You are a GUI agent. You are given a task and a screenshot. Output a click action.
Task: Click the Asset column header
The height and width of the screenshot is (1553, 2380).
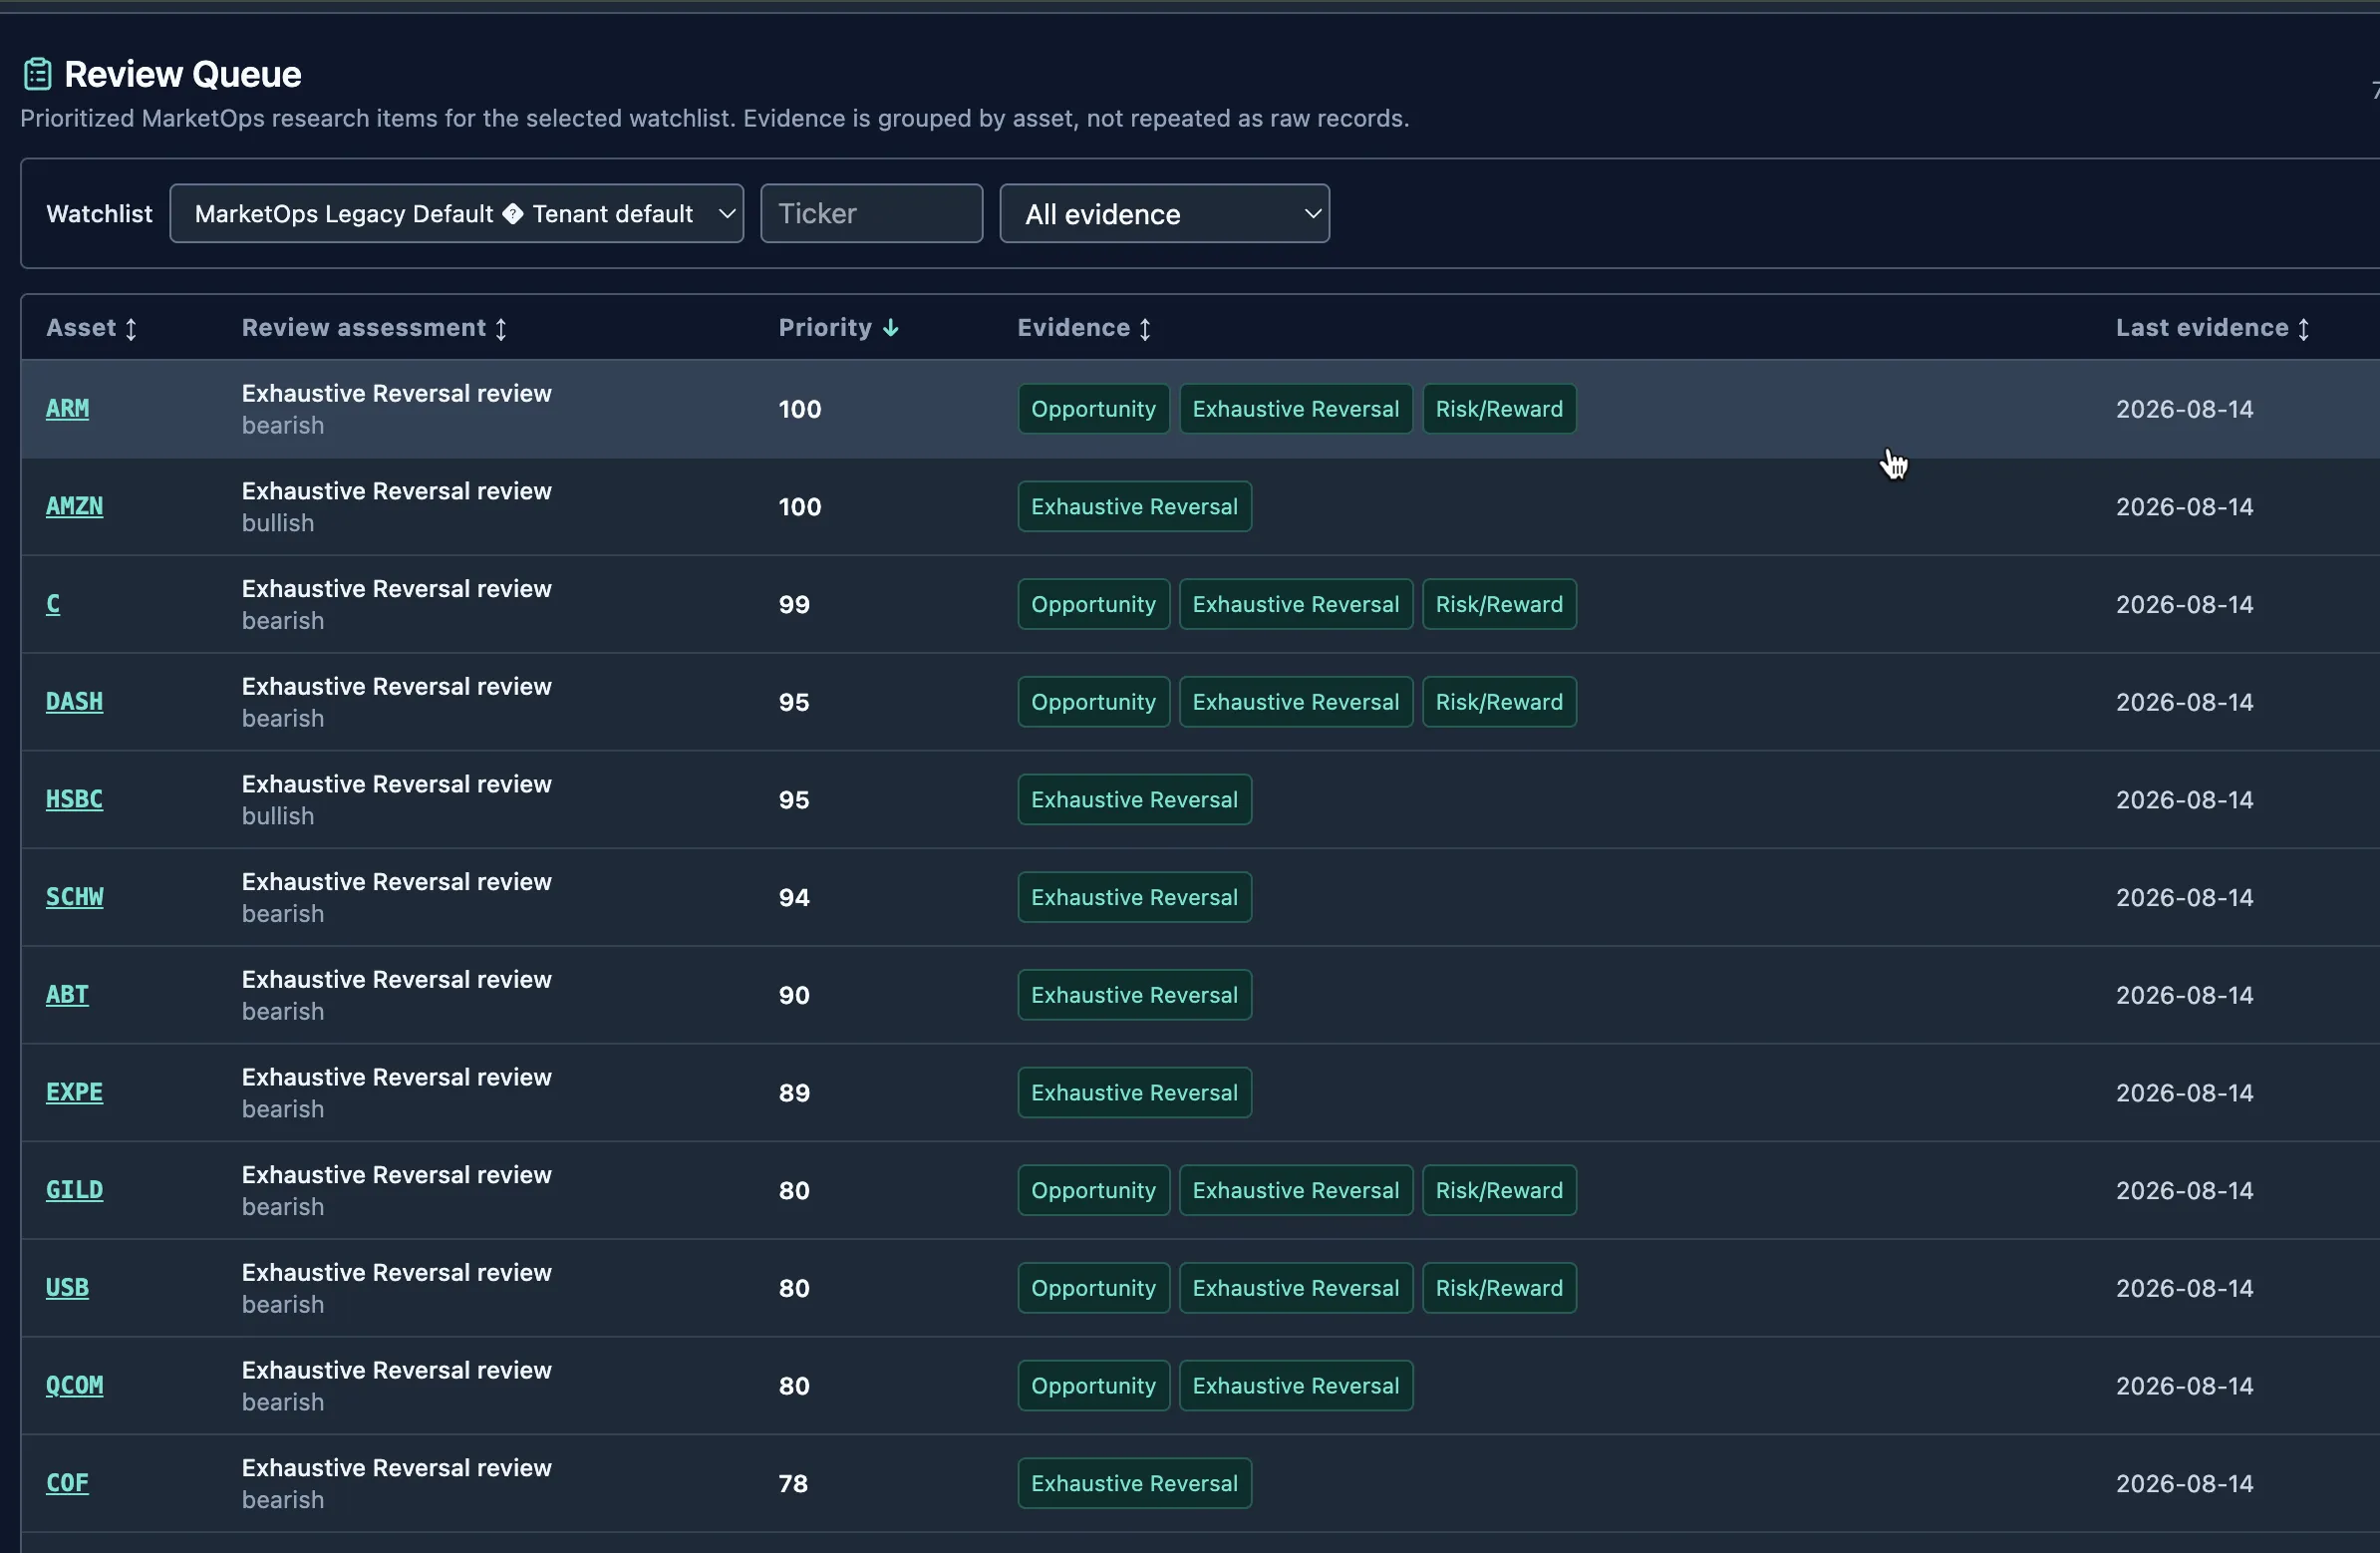coord(91,328)
